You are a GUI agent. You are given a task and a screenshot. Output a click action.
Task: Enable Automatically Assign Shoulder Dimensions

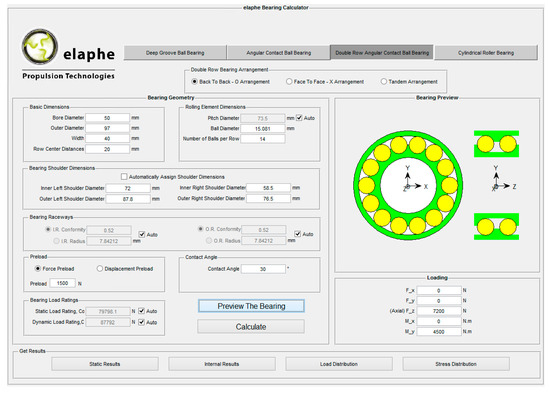[x=124, y=176]
